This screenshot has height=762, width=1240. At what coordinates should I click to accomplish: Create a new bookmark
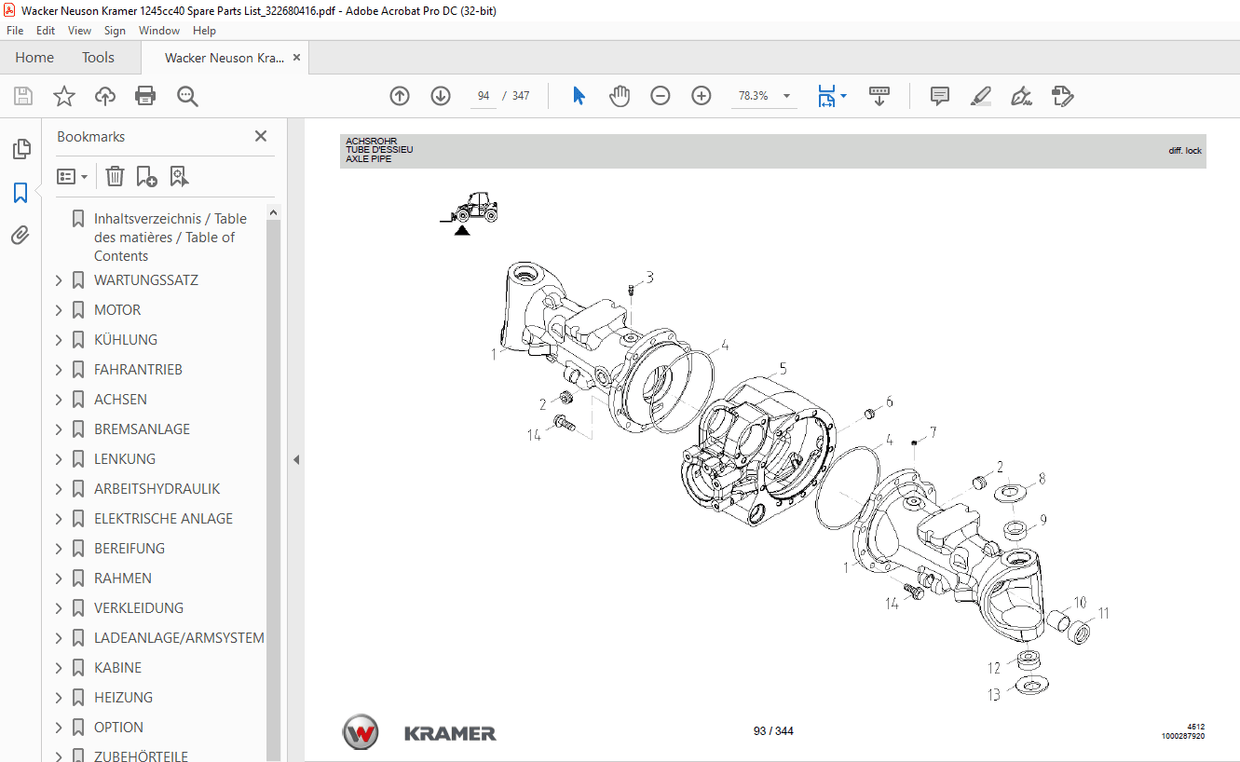click(146, 176)
